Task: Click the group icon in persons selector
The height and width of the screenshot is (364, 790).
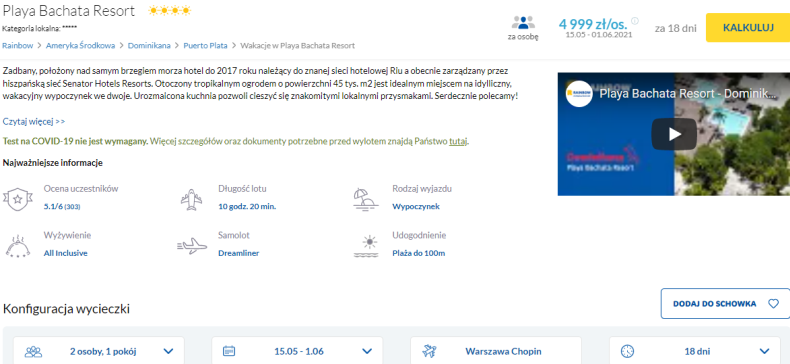Action: click(x=33, y=351)
